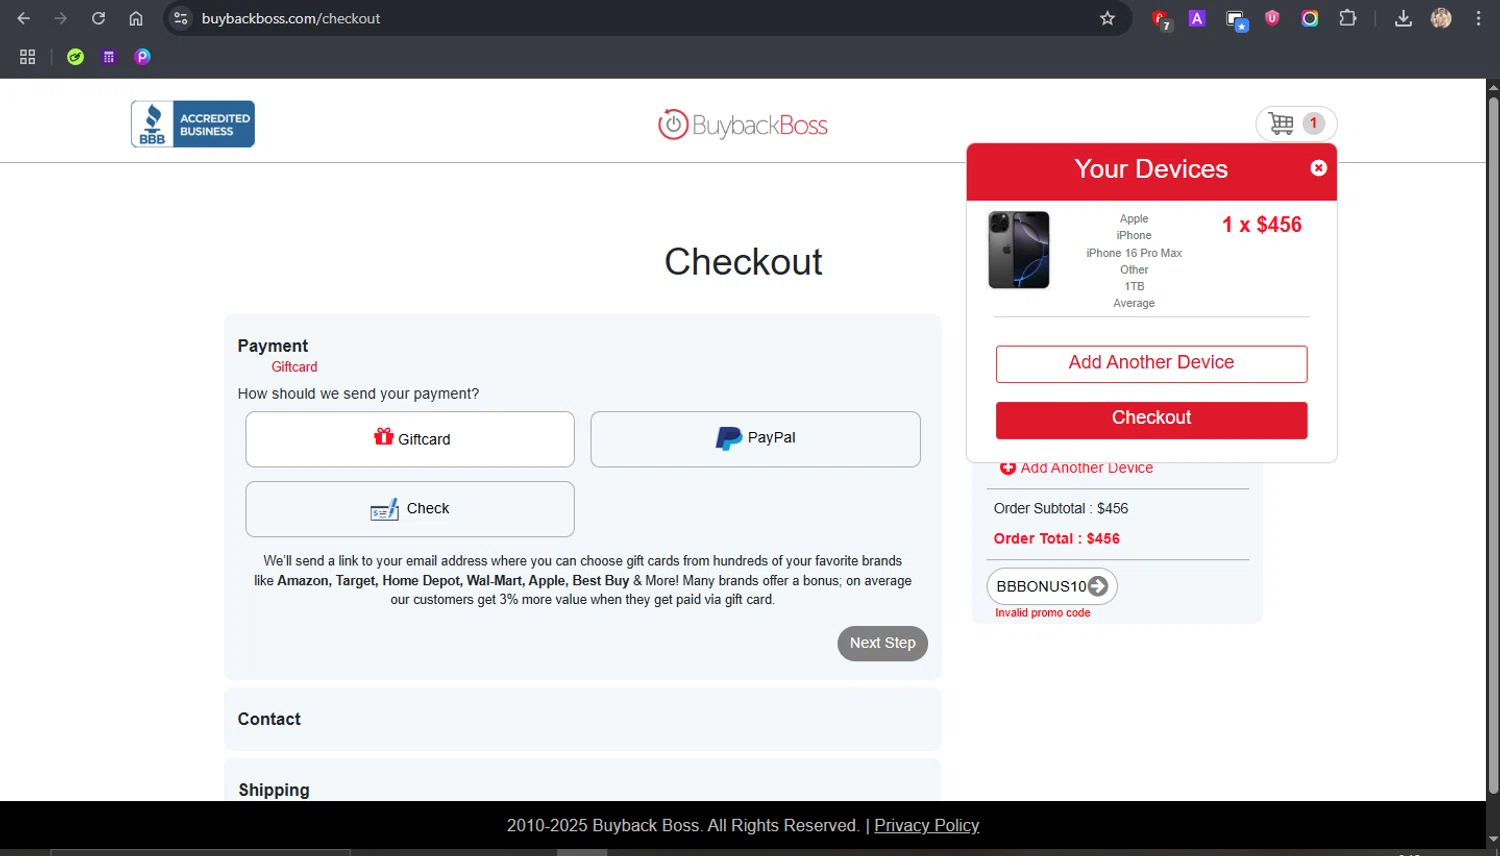Click the BuybackBoss logo
Screen dimensions: 1500x856
click(743, 125)
